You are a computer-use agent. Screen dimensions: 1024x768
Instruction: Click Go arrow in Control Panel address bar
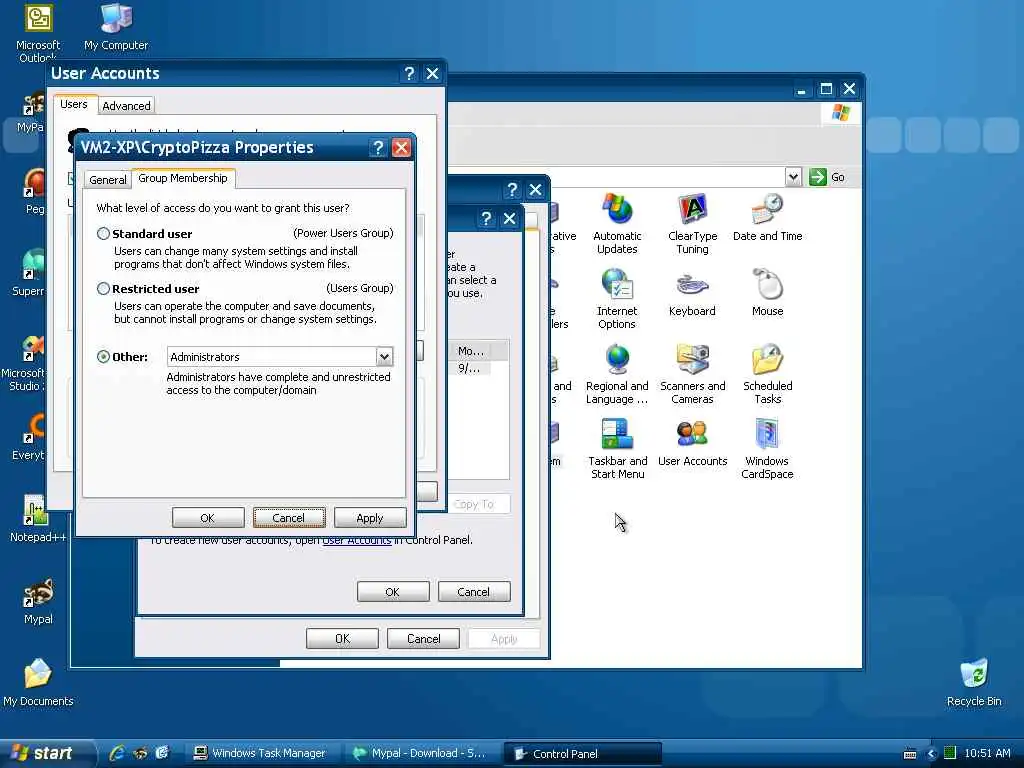point(818,177)
